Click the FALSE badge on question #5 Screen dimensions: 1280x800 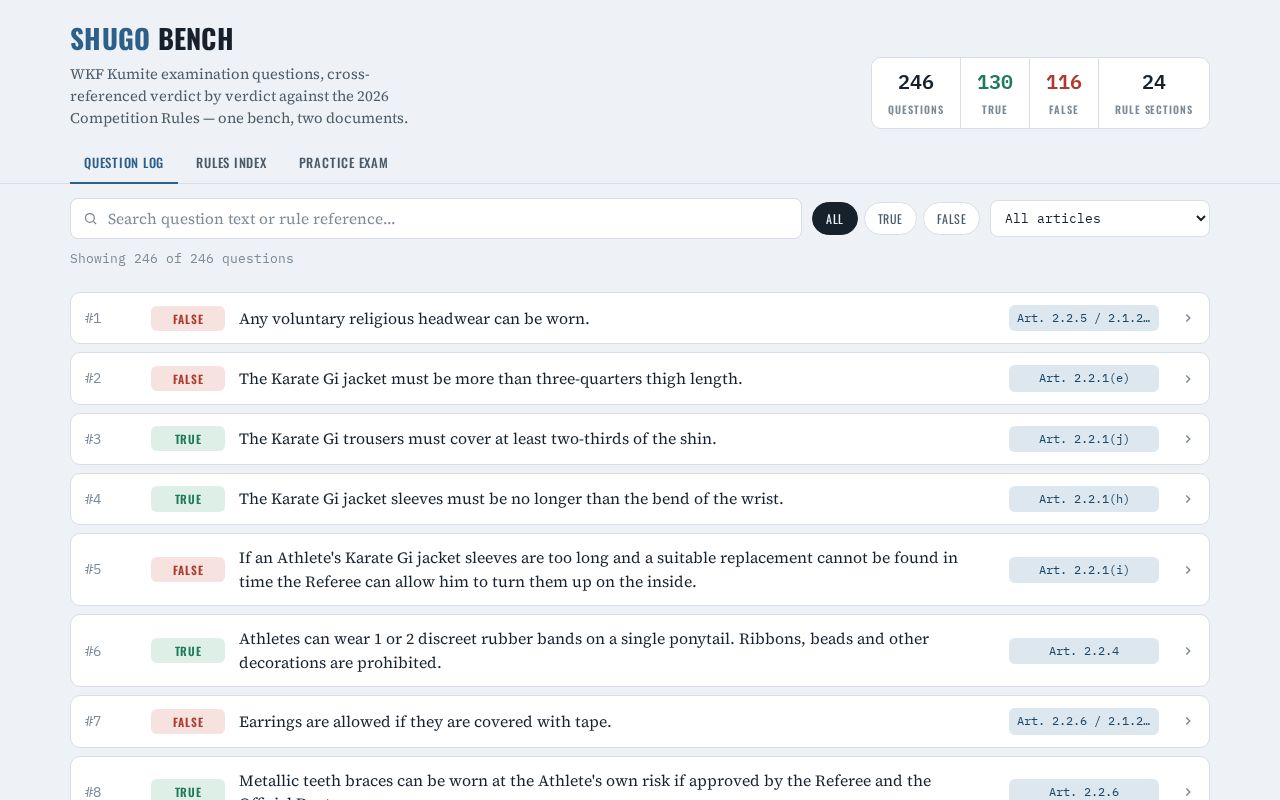coord(188,570)
